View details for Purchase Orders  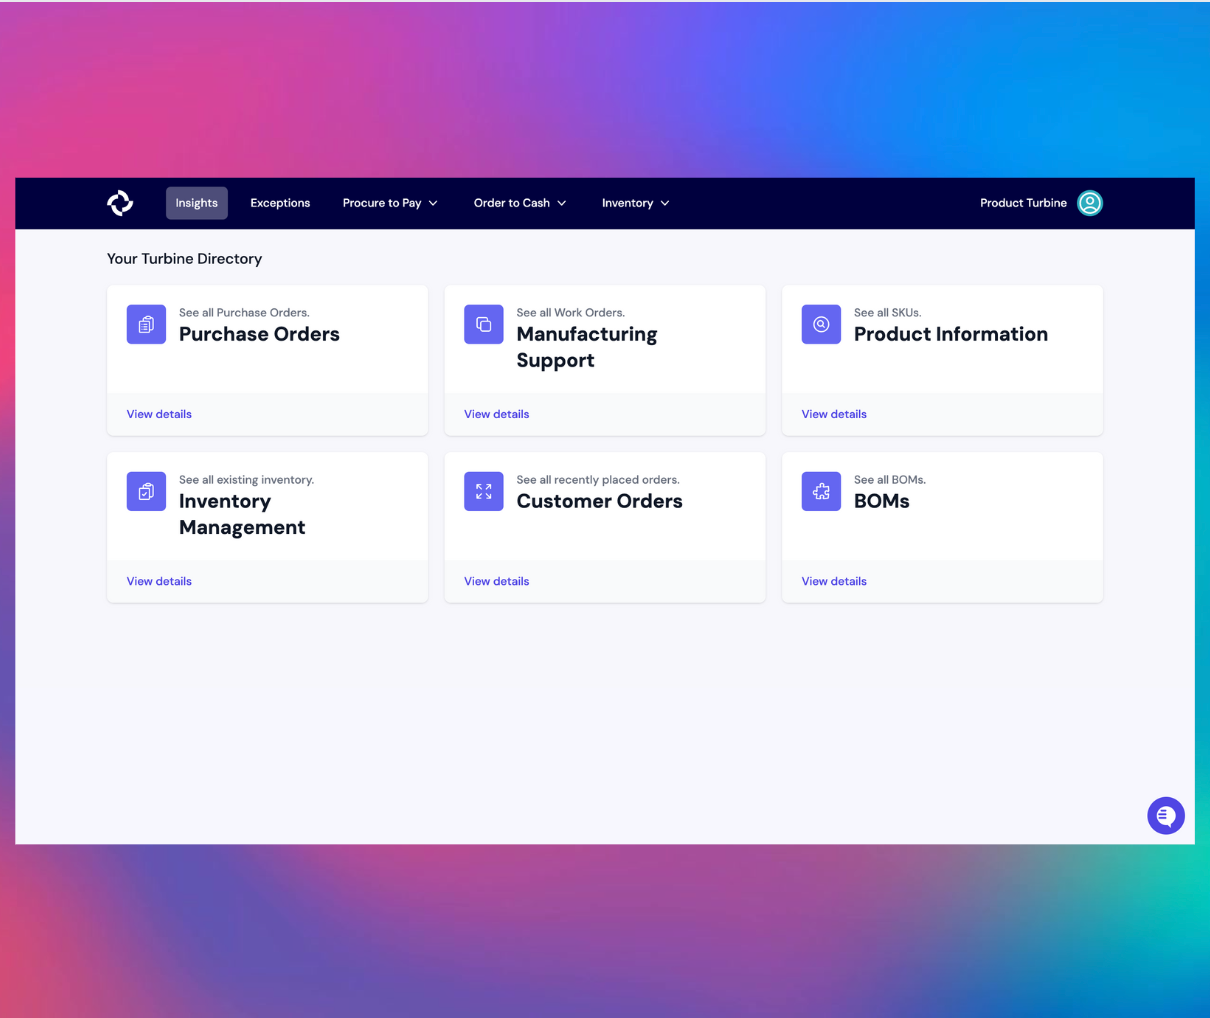(159, 414)
